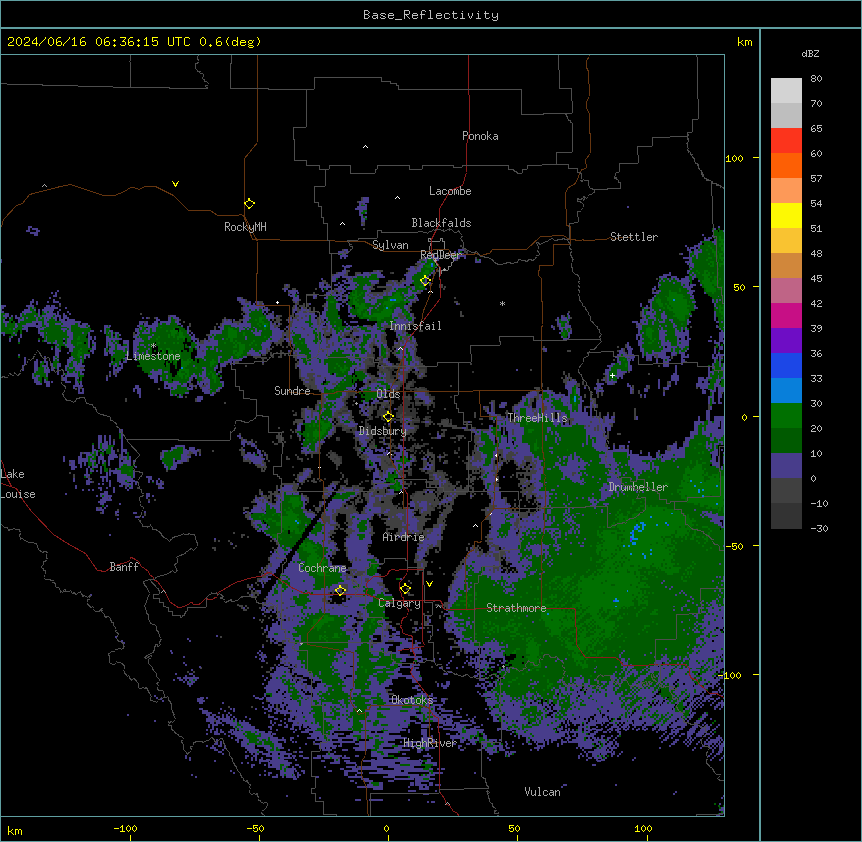The width and height of the screenshot is (862, 842).
Task: Click the yellow diamond marker below RedDeer
Action: tap(425, 281)
